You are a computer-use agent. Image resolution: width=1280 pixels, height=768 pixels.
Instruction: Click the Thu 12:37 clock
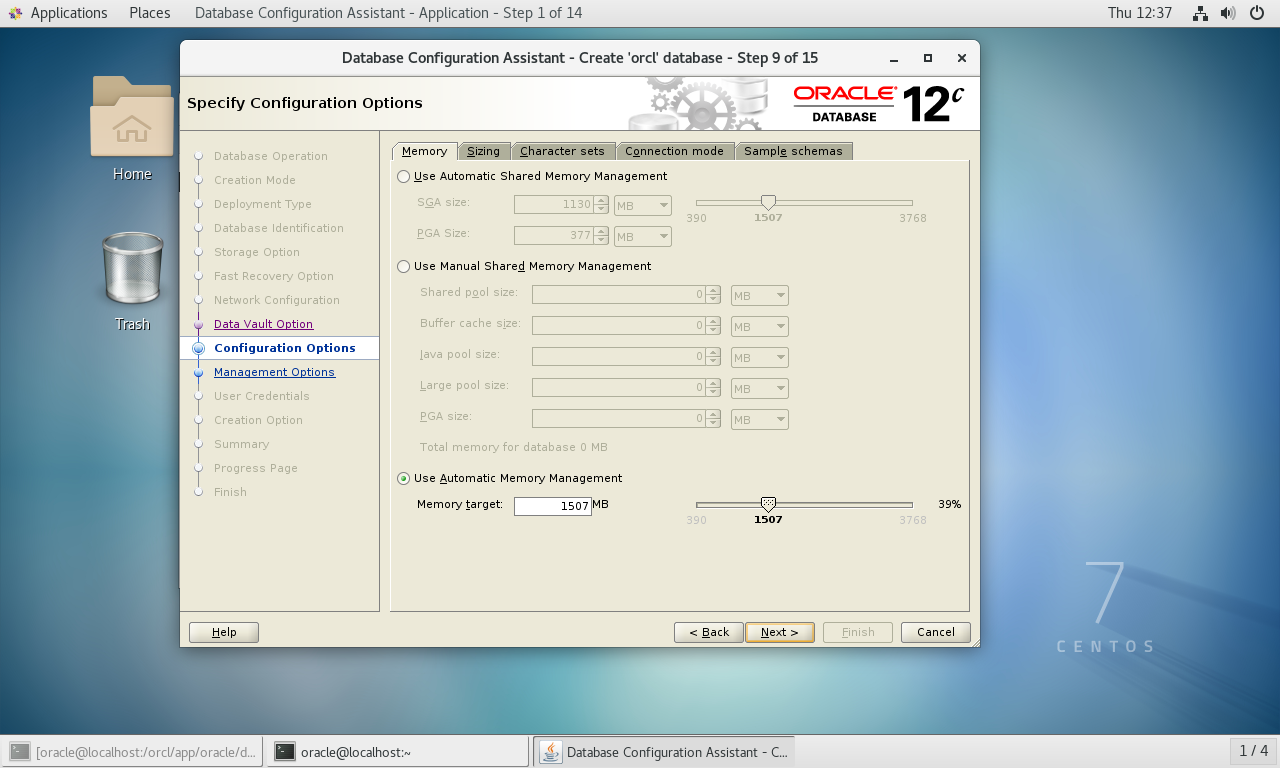tap(1139, 13)
